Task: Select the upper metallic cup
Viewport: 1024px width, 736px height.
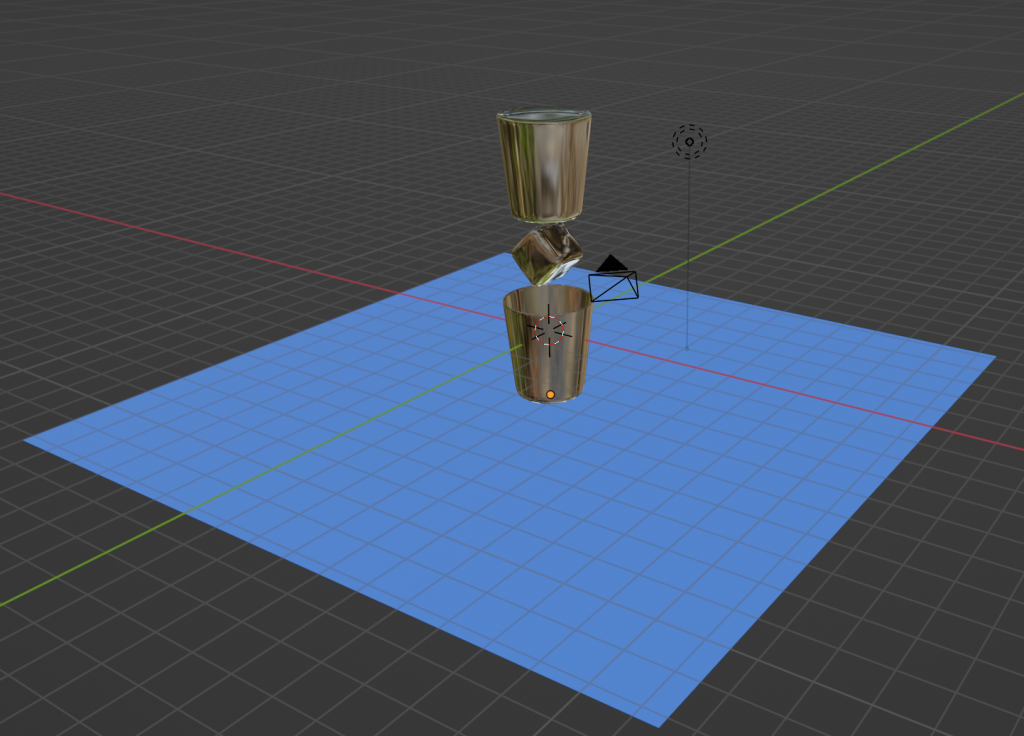Action: click(542, 170)
